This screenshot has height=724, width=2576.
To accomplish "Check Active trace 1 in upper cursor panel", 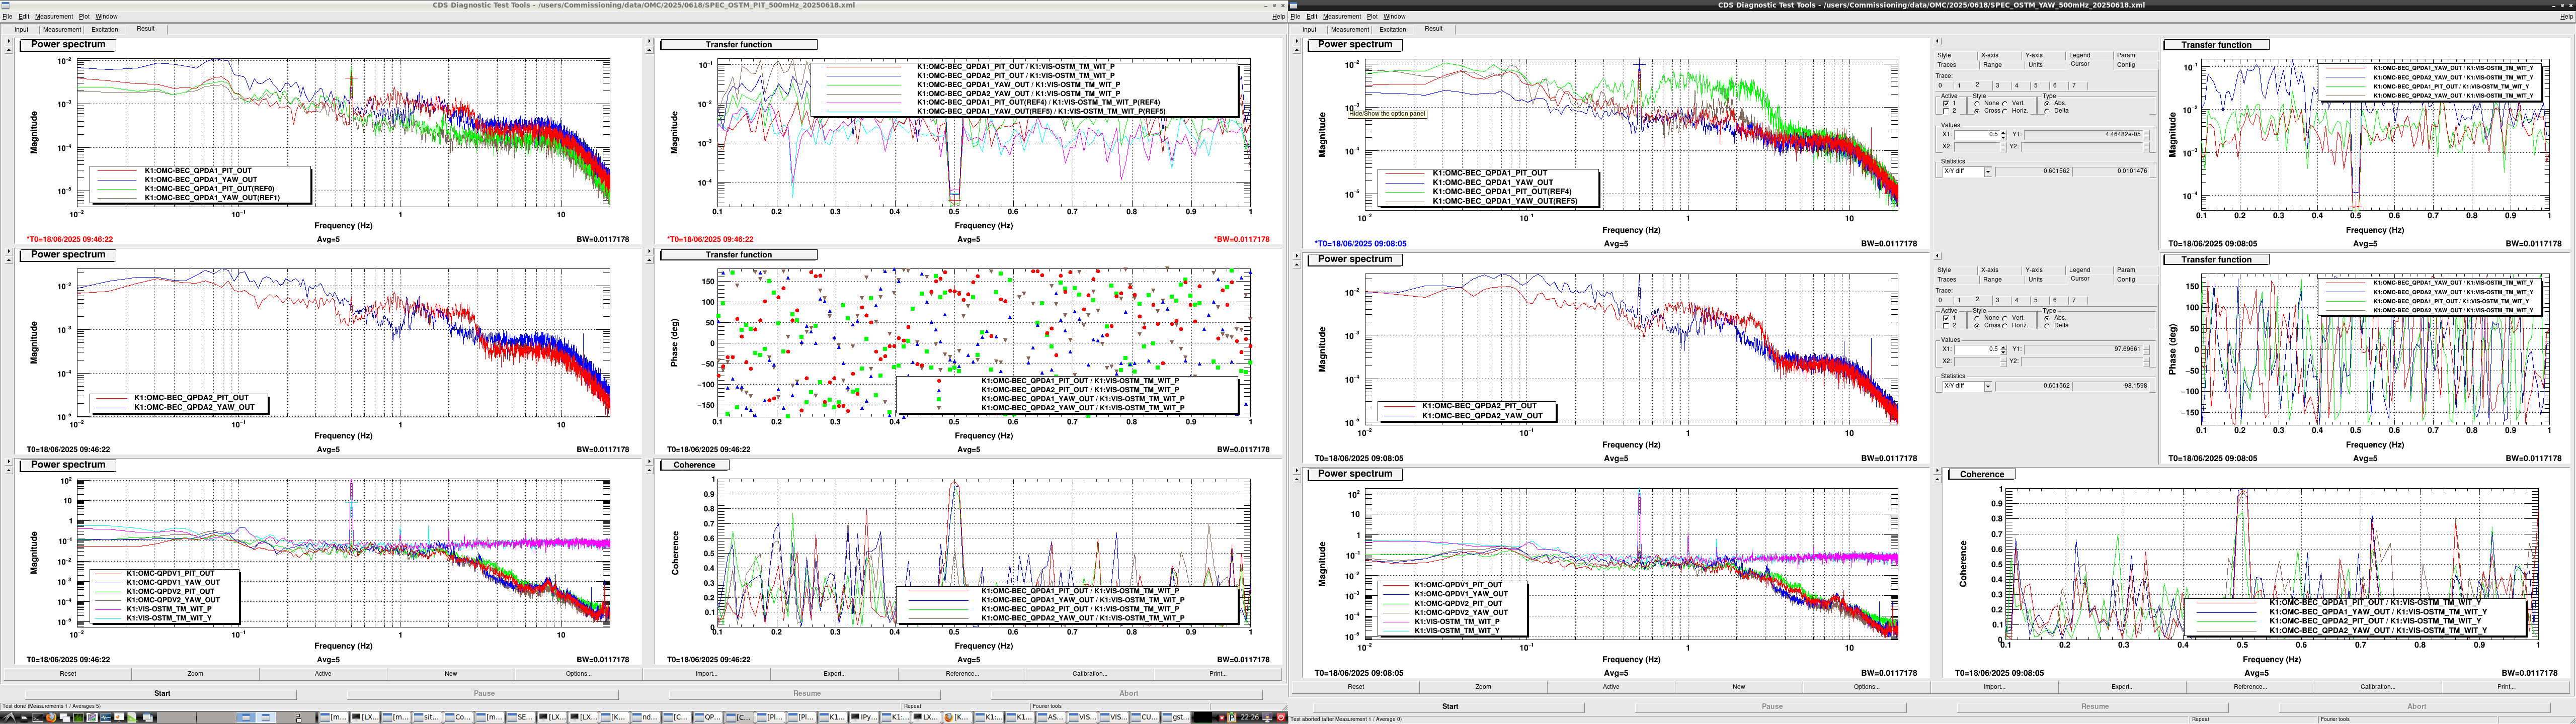I will click(x=1946, y=104).
